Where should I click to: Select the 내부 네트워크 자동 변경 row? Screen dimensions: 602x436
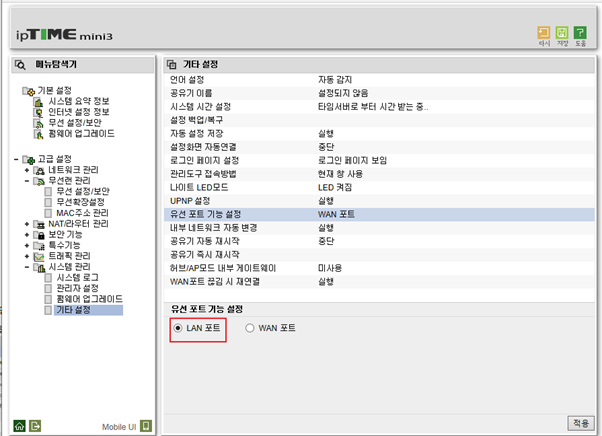379,228
